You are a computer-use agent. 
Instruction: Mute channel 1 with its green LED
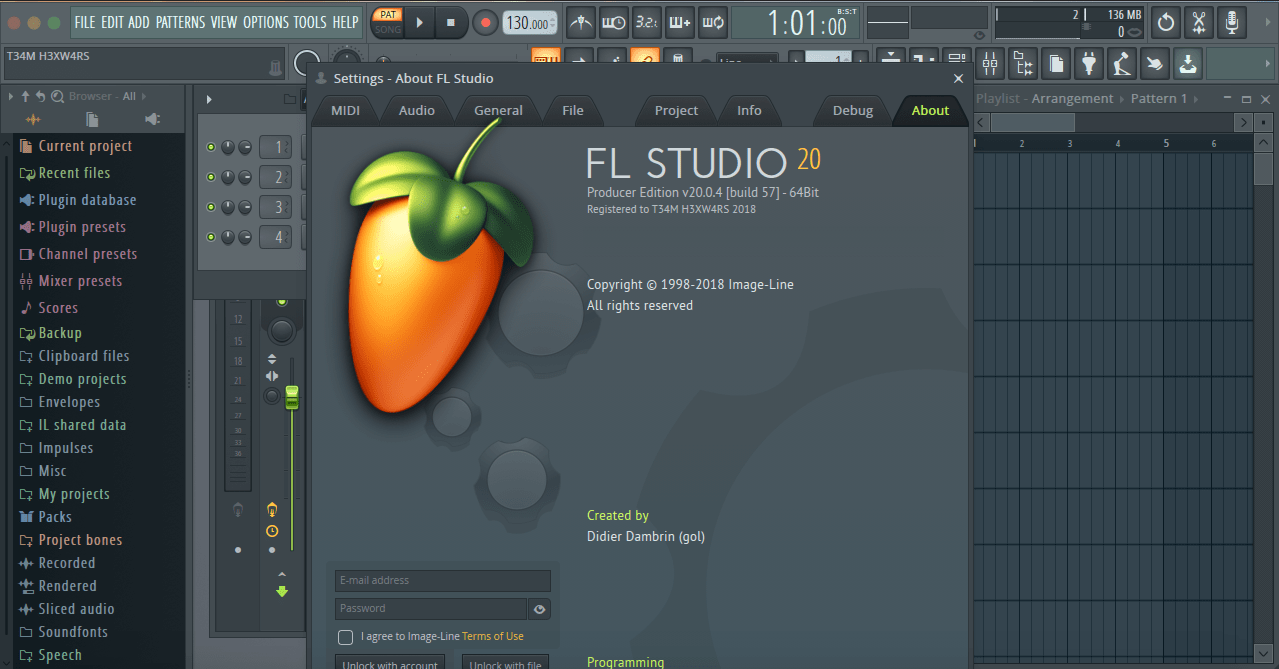click(x=211, y=148)
